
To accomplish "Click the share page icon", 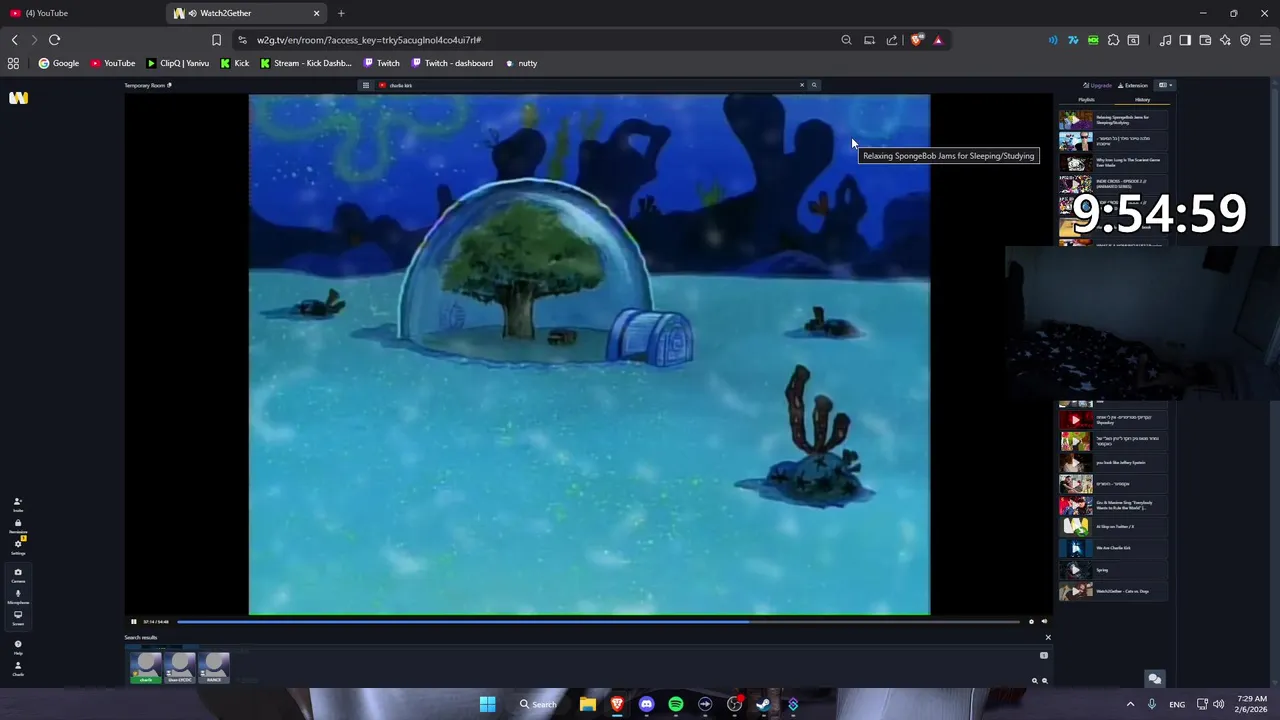I will point(892,40).
